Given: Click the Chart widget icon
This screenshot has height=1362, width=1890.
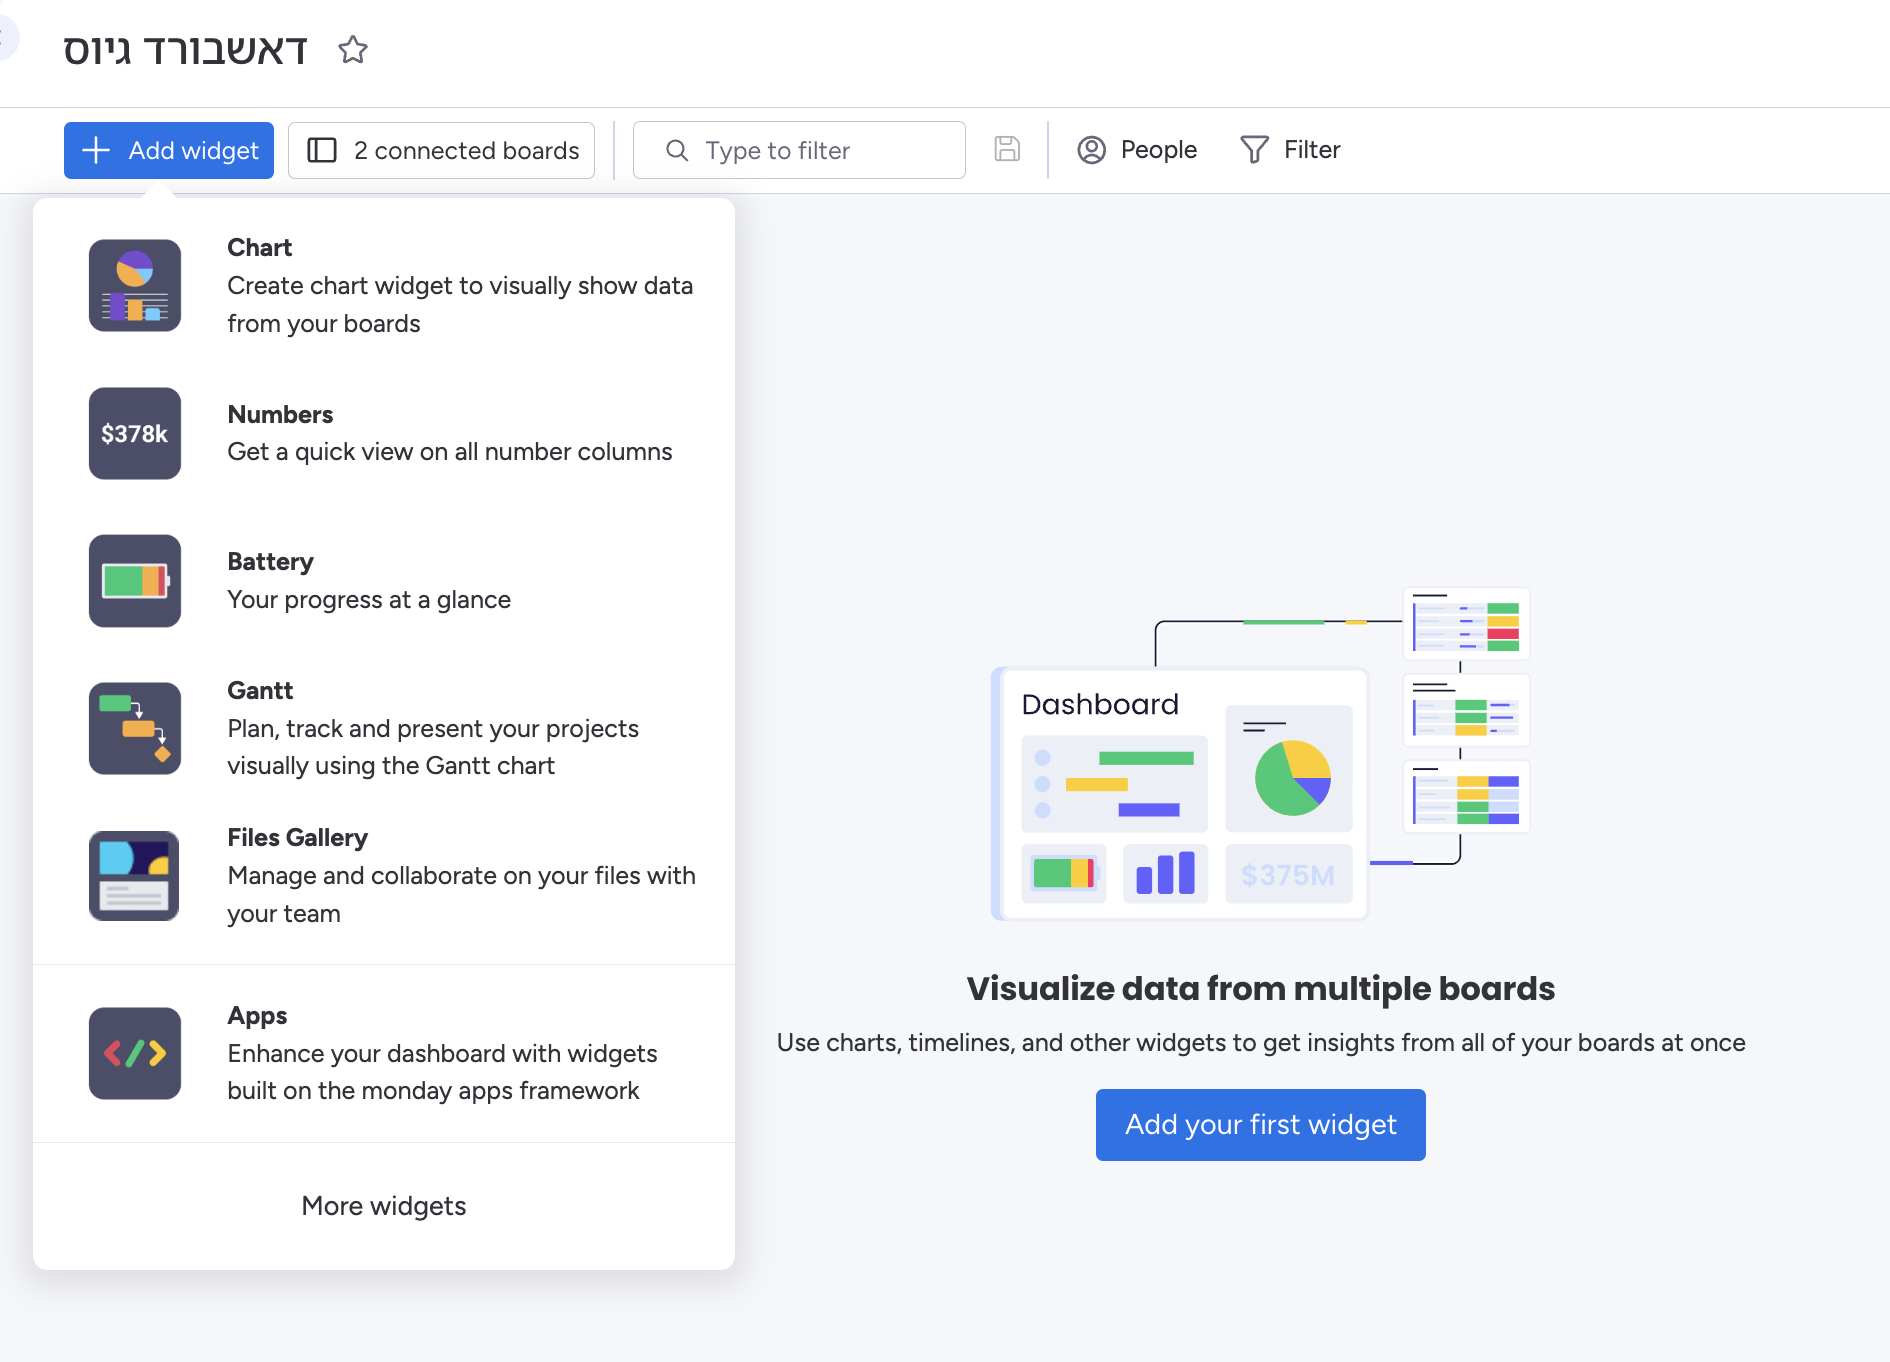Looking at the screenshot, I should pyautogui.click(x=135, y=285).
